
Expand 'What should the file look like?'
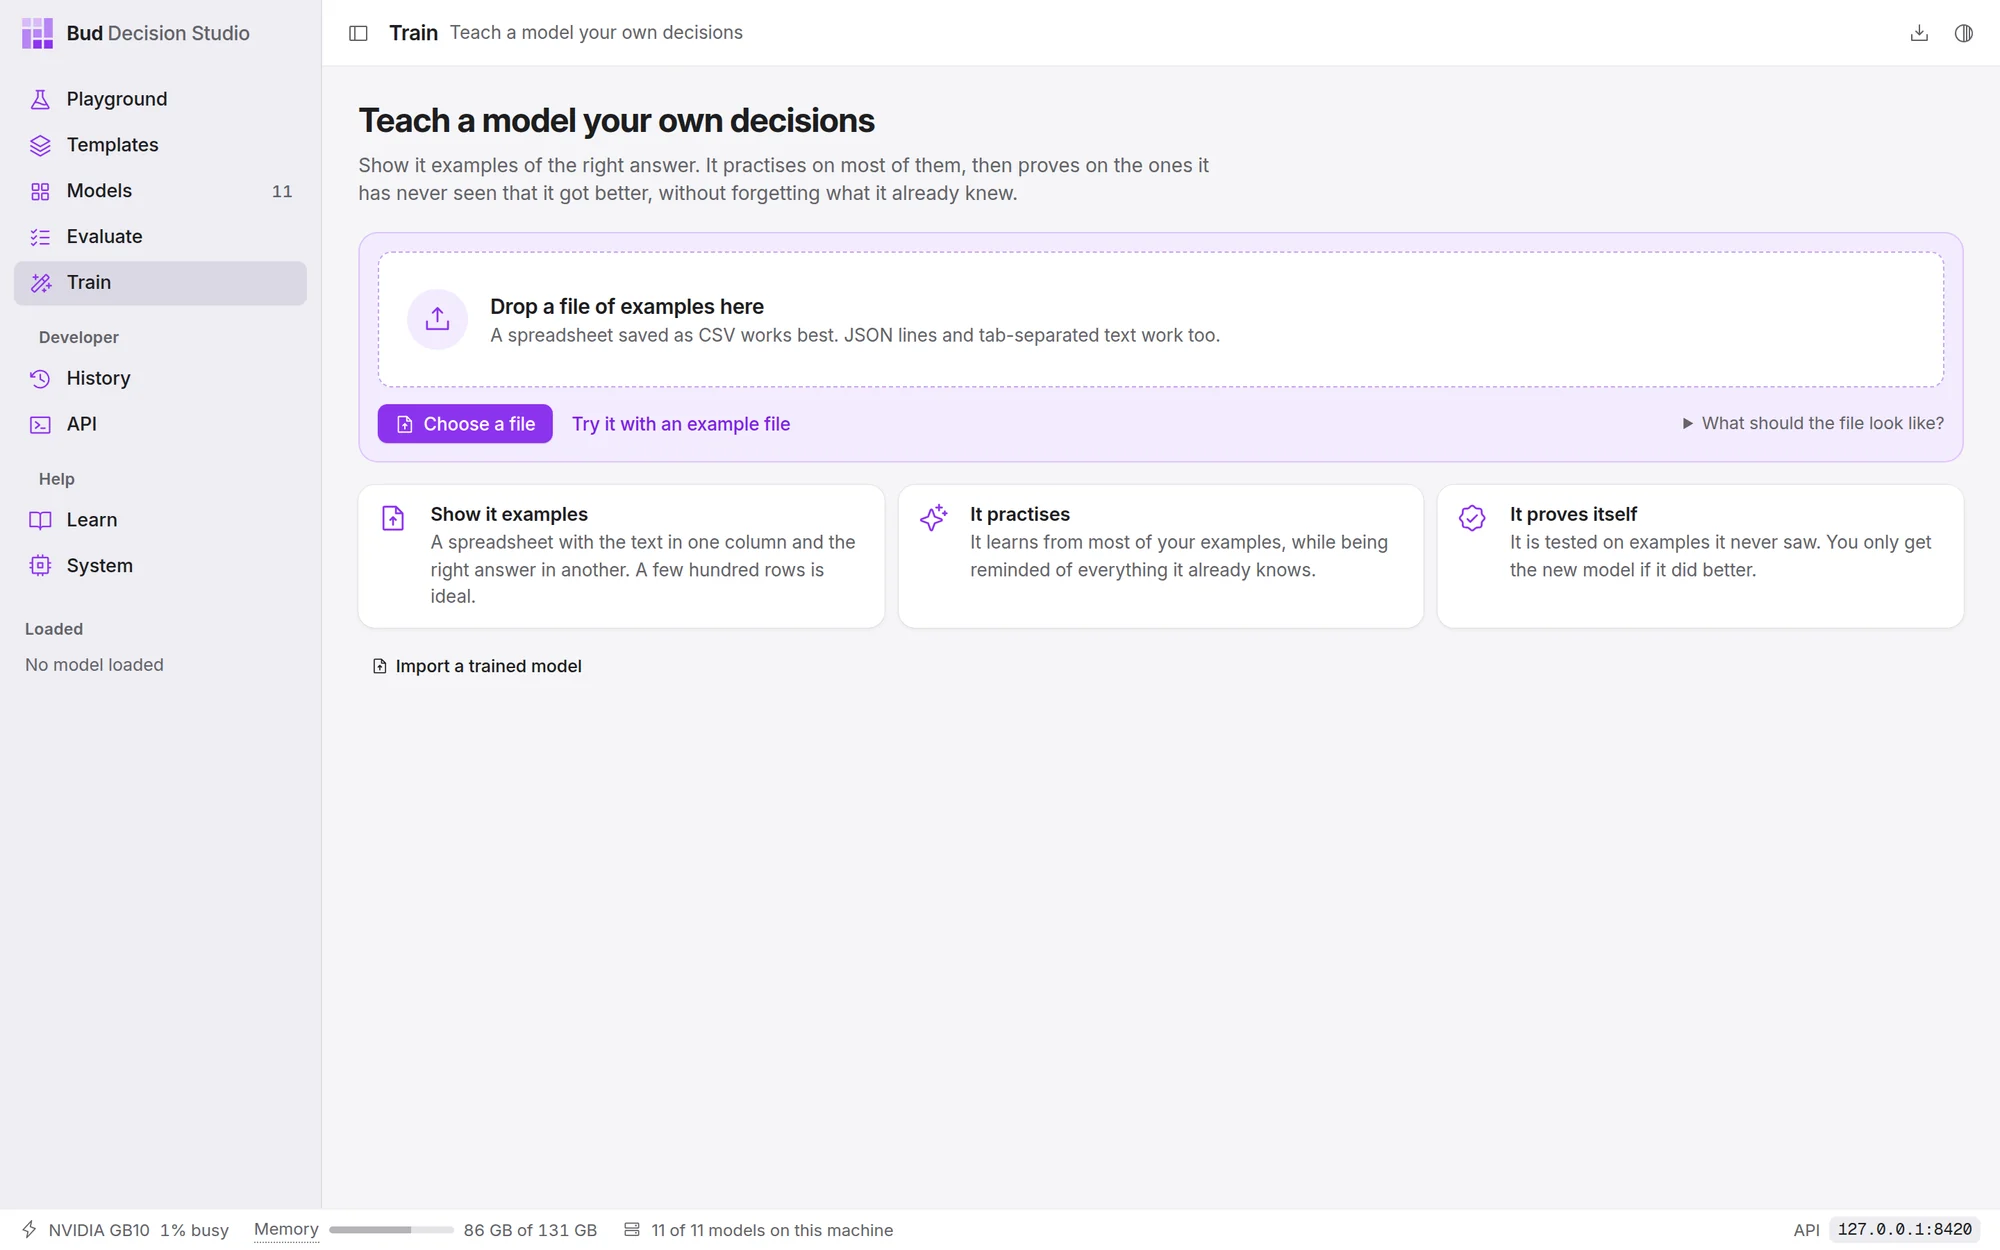[1812, 423]
